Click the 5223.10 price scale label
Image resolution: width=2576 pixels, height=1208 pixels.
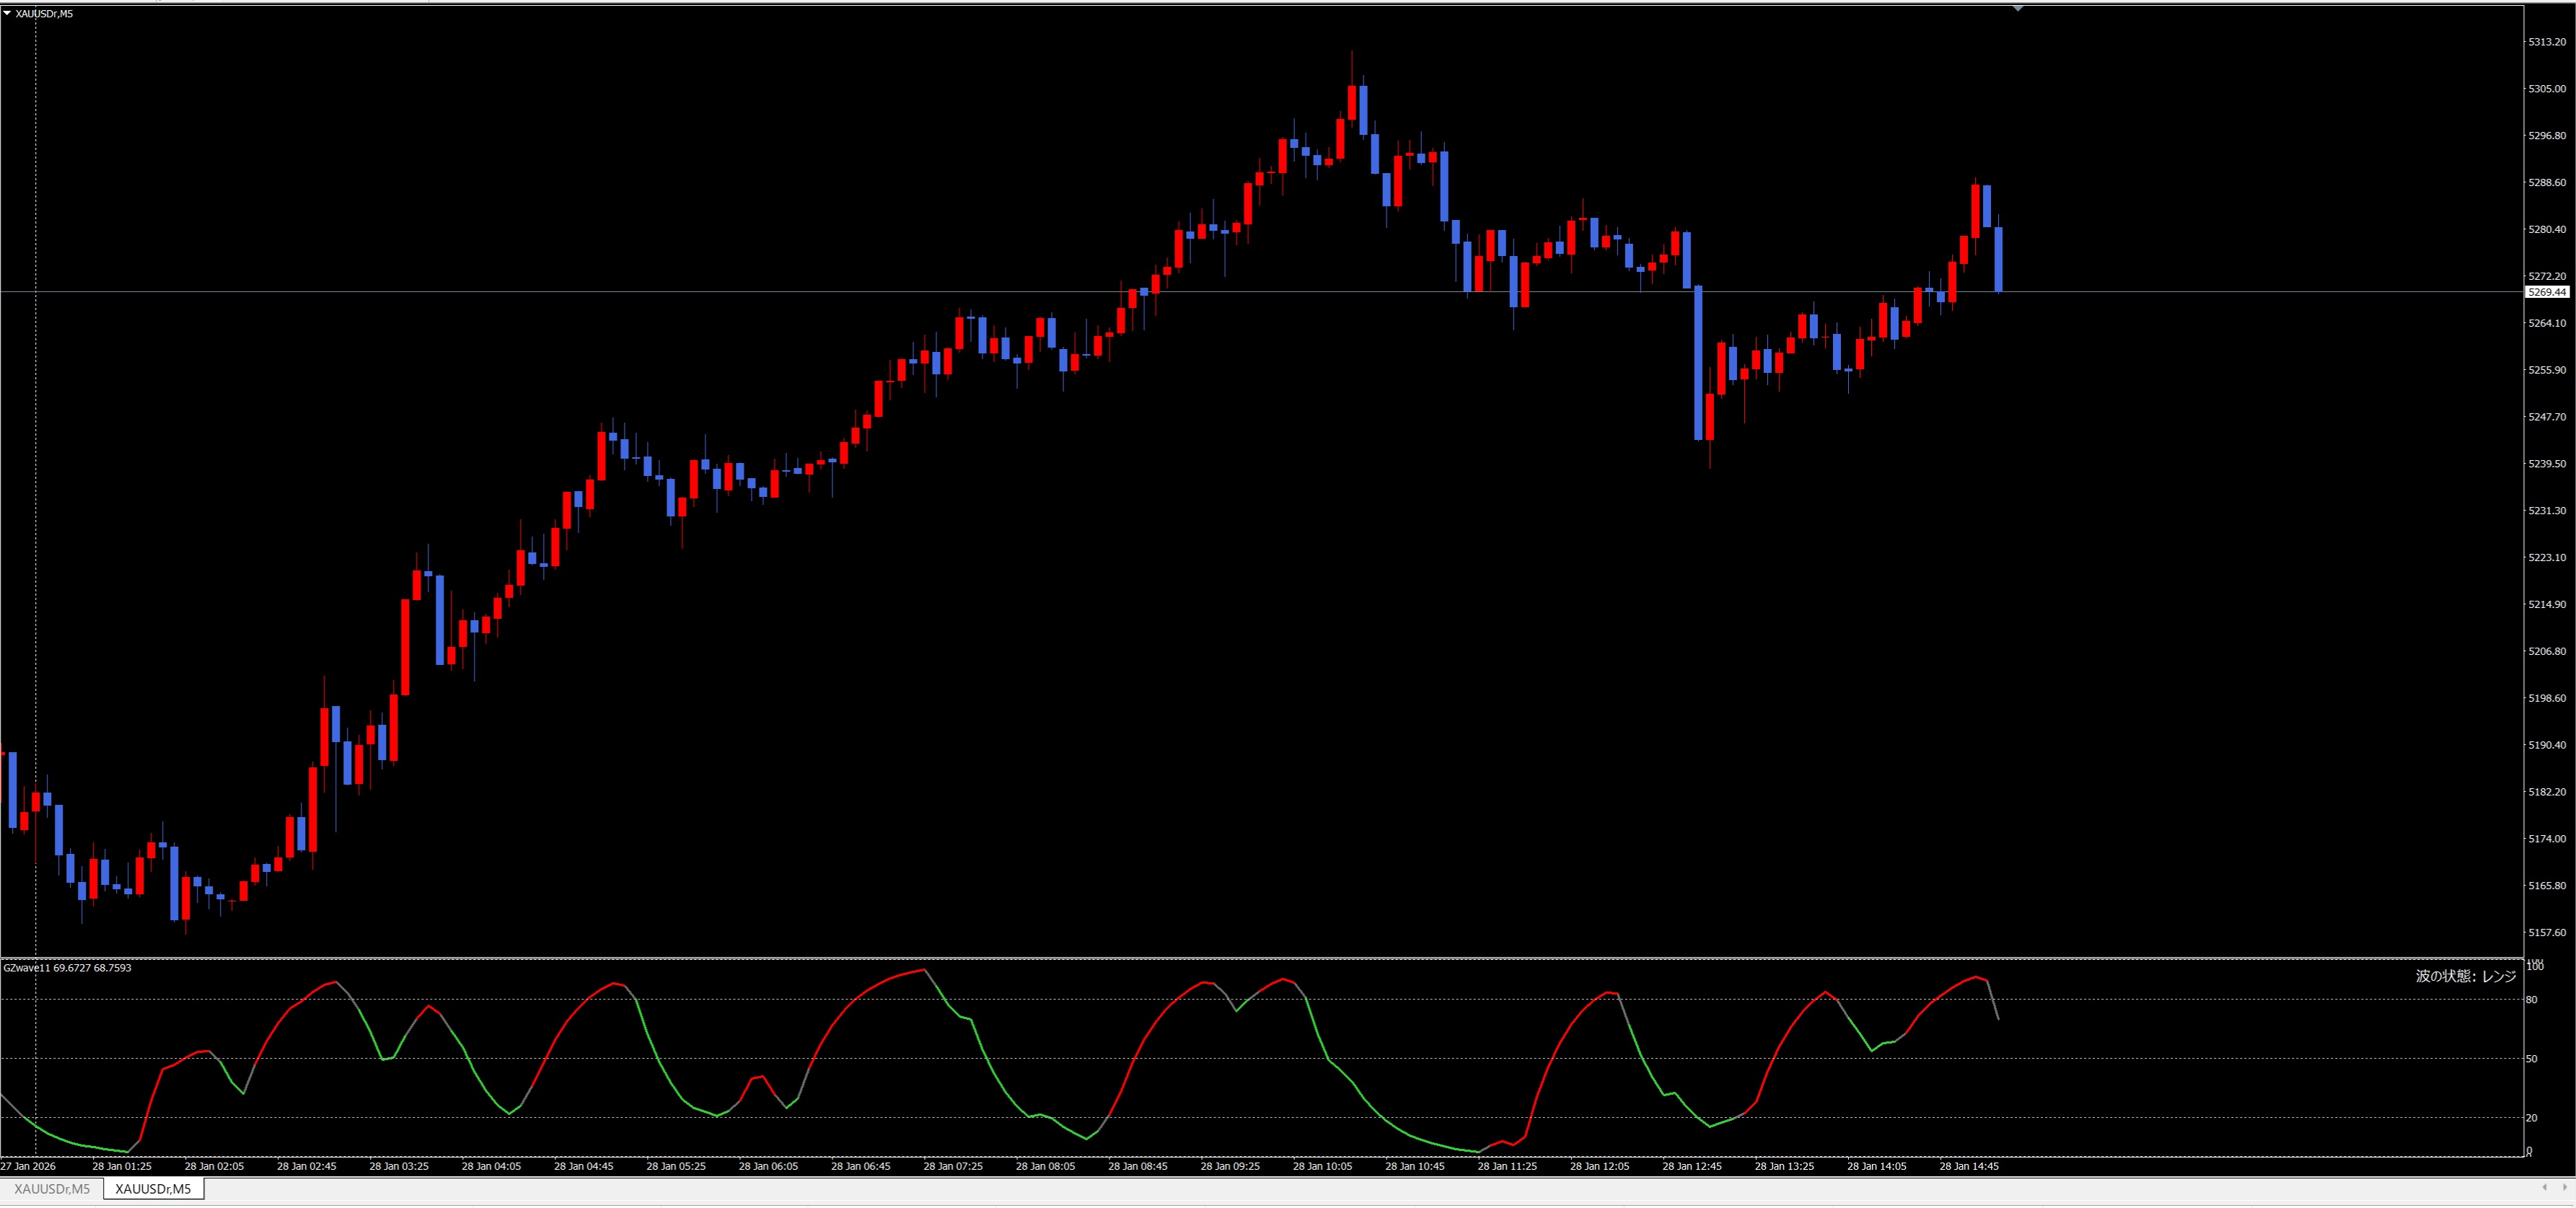point(2546,558)
